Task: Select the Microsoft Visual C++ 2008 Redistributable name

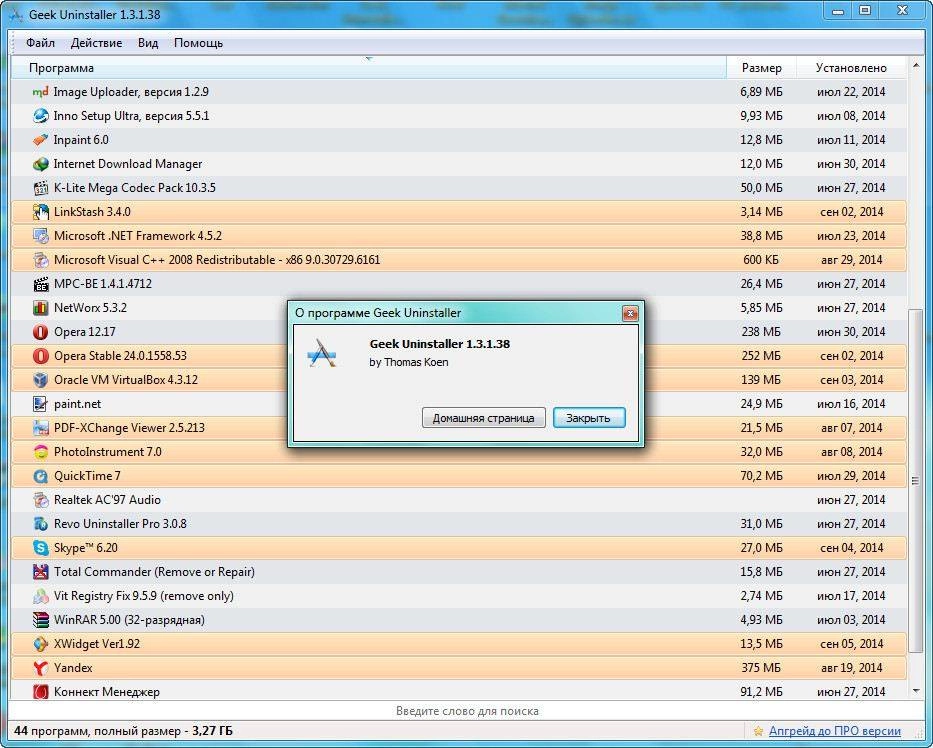Action: pos(217,260)
